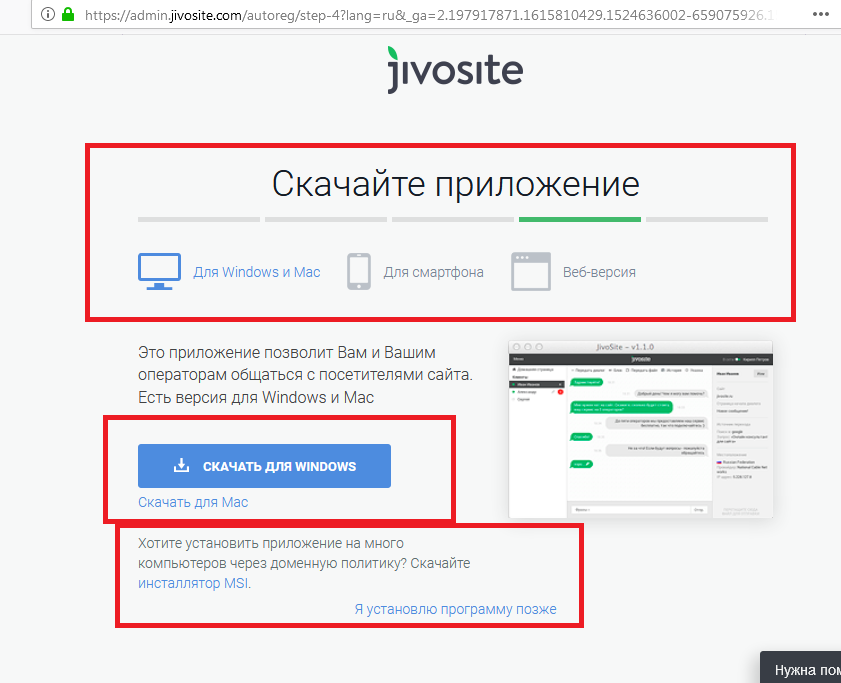Screen dimensions: 841x683
Task: Click the text 'Это приложение позволит Вам и Вашим'
Action: tap(287, 352)
